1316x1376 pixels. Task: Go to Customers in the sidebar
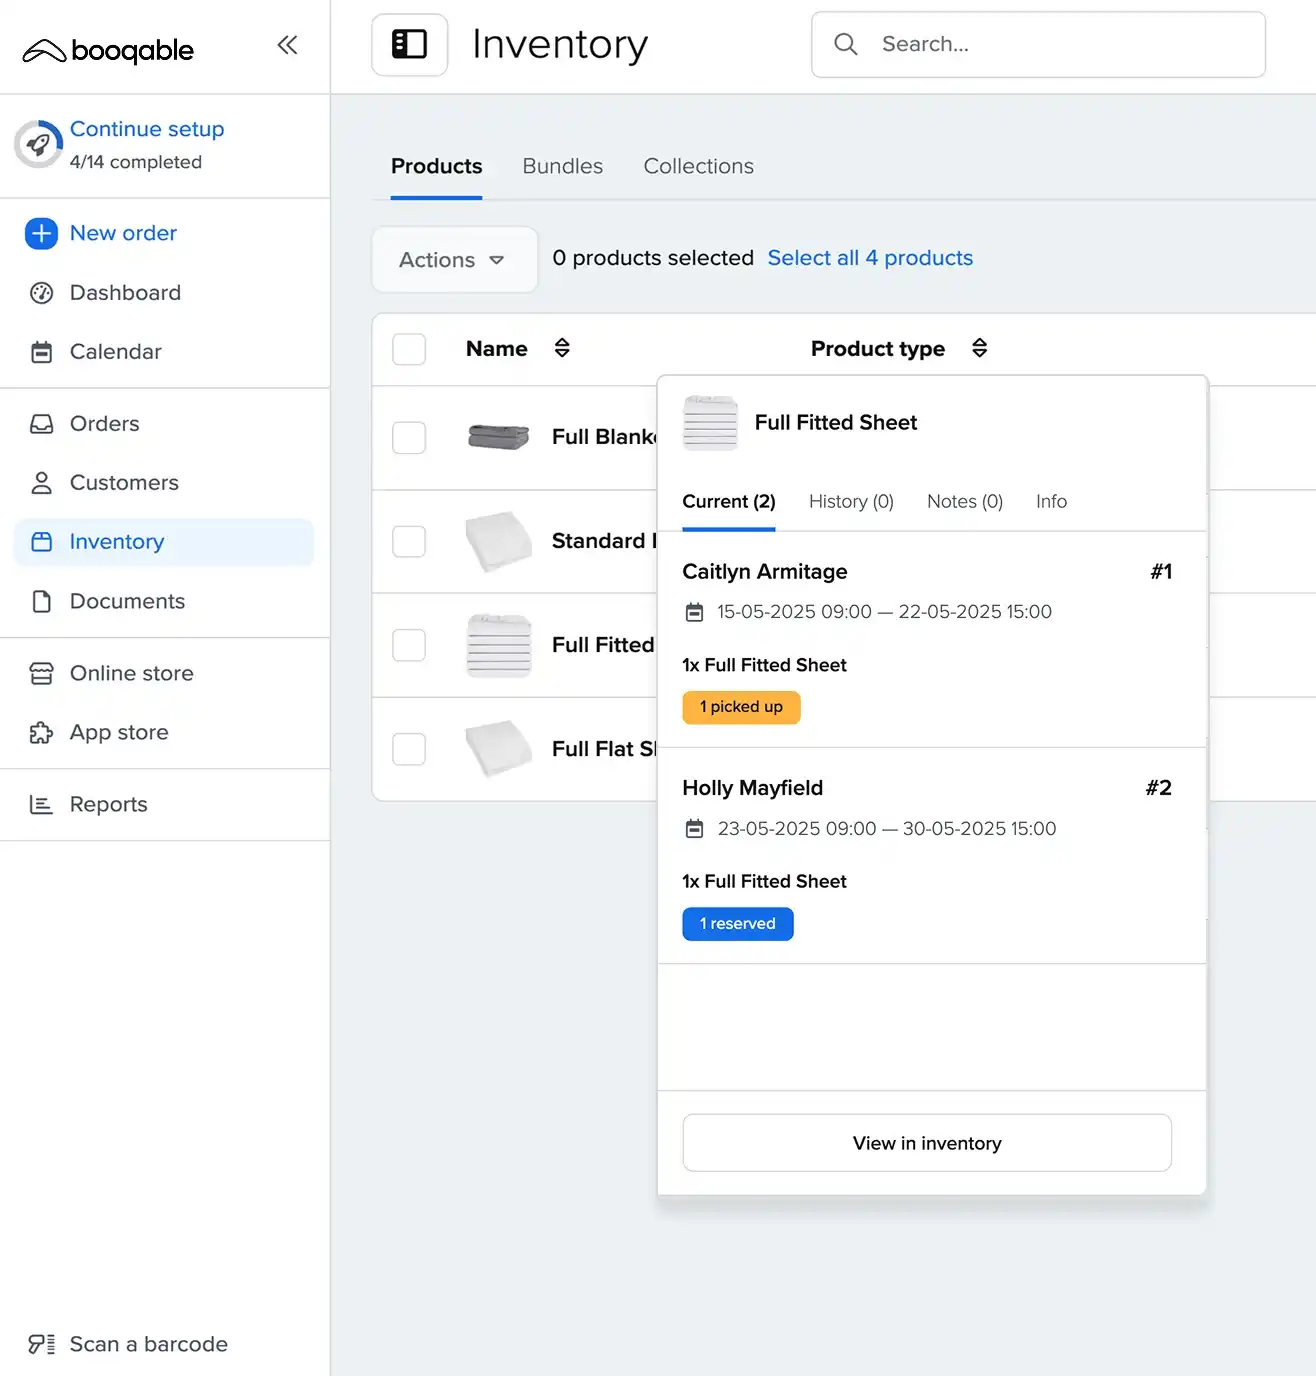[124, 483]
